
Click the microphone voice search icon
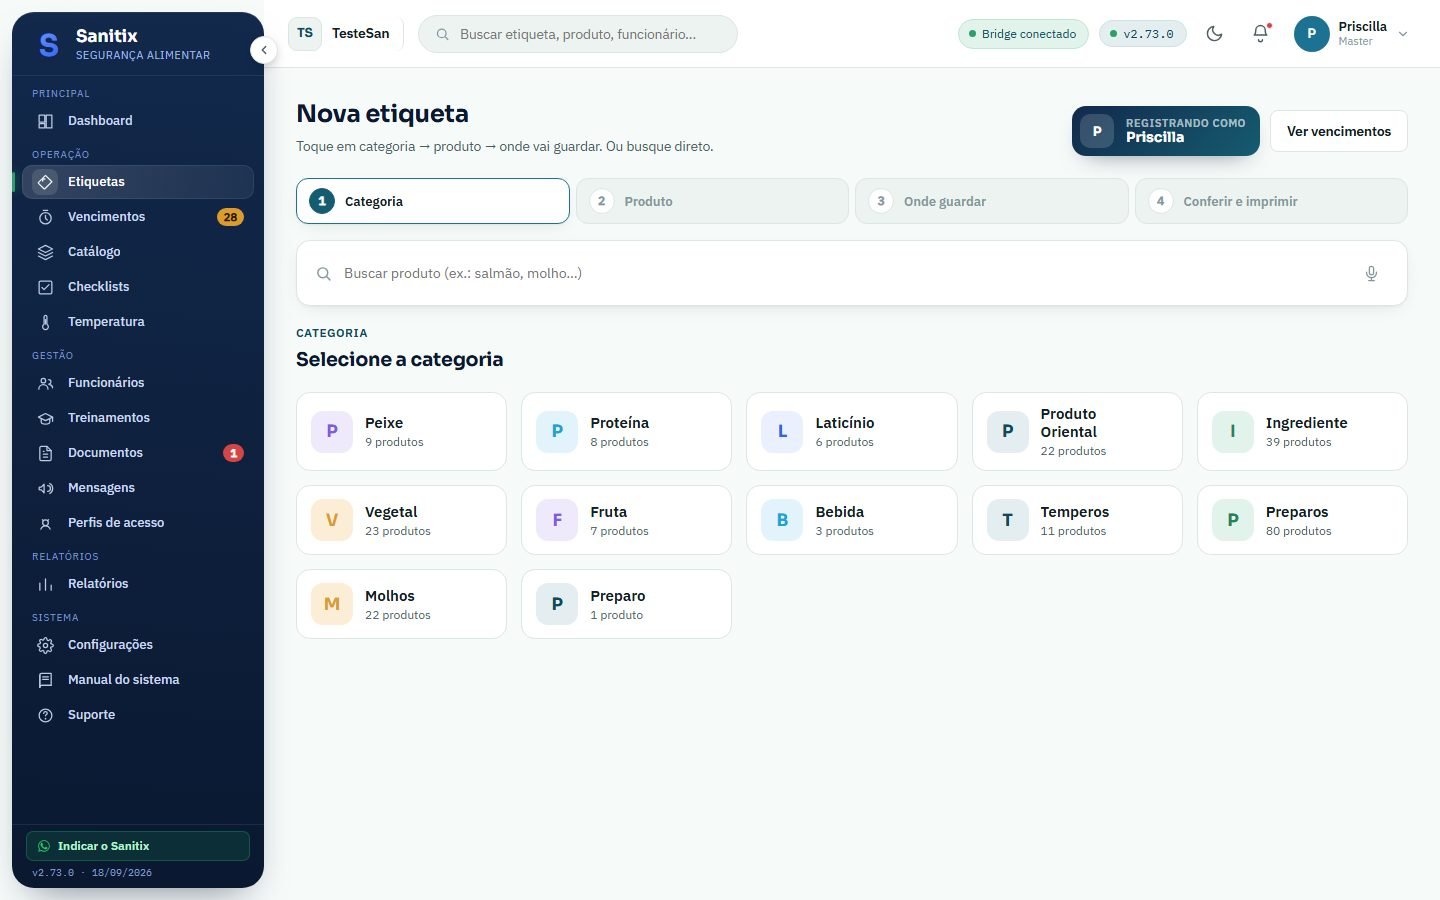(x=1371, y=273)
